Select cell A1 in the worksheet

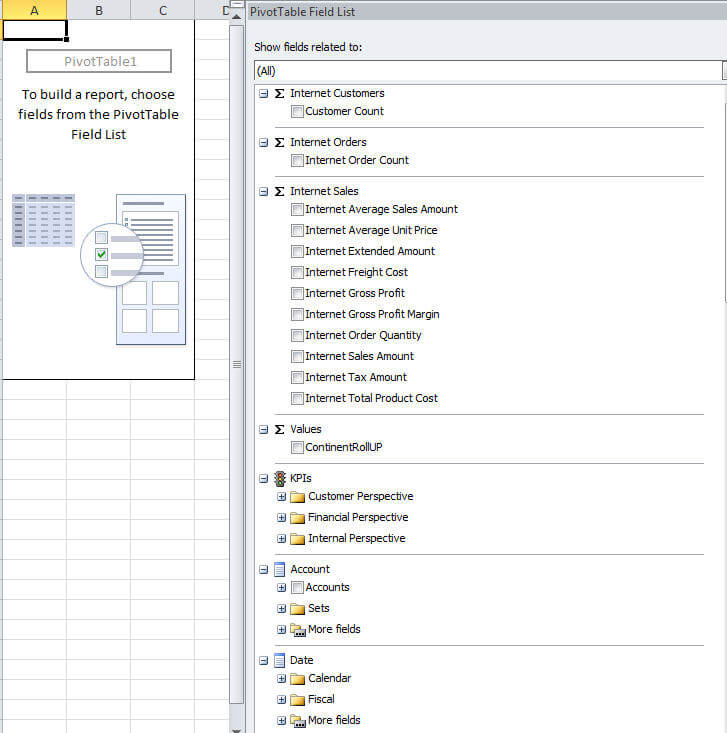35,30
